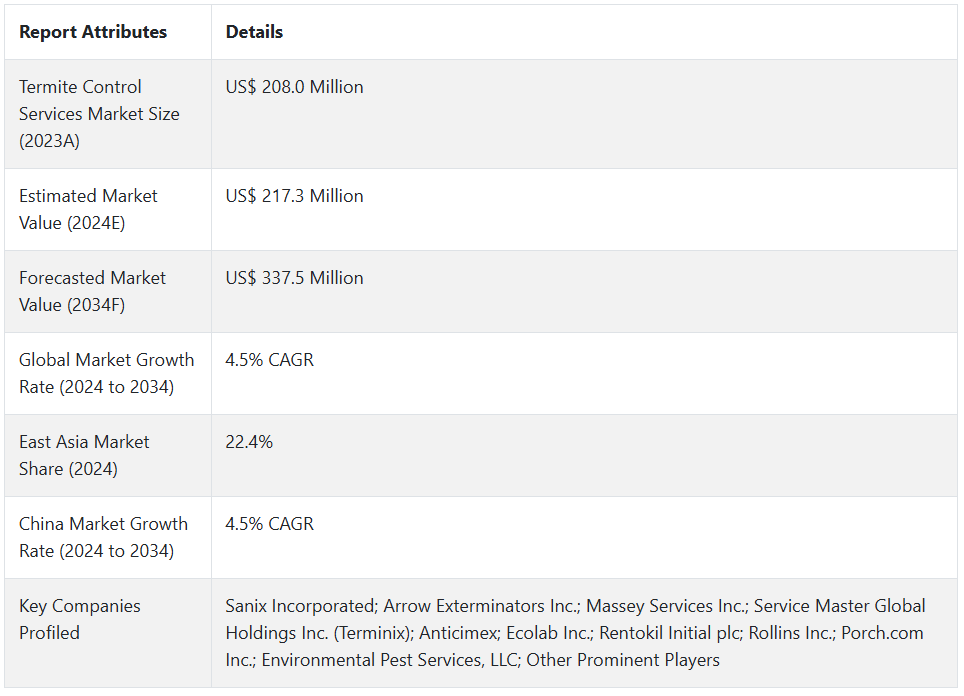This screenshot has width=964, height=696.
Task: Select the East Asia Market Share cell
Action: coord(84,455)
